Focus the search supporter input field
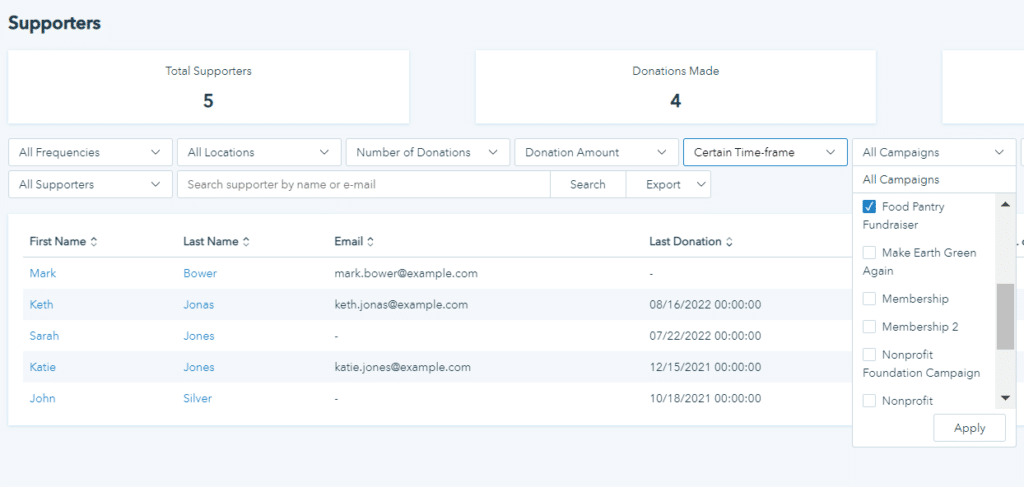The image size is (1024, 487). pyautogui.click(x=364, y=185)
